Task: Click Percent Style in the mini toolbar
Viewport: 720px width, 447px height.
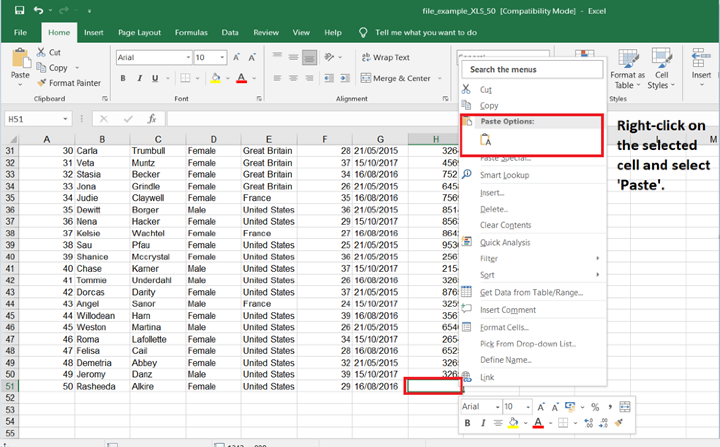Action: (x=594, y=407)
